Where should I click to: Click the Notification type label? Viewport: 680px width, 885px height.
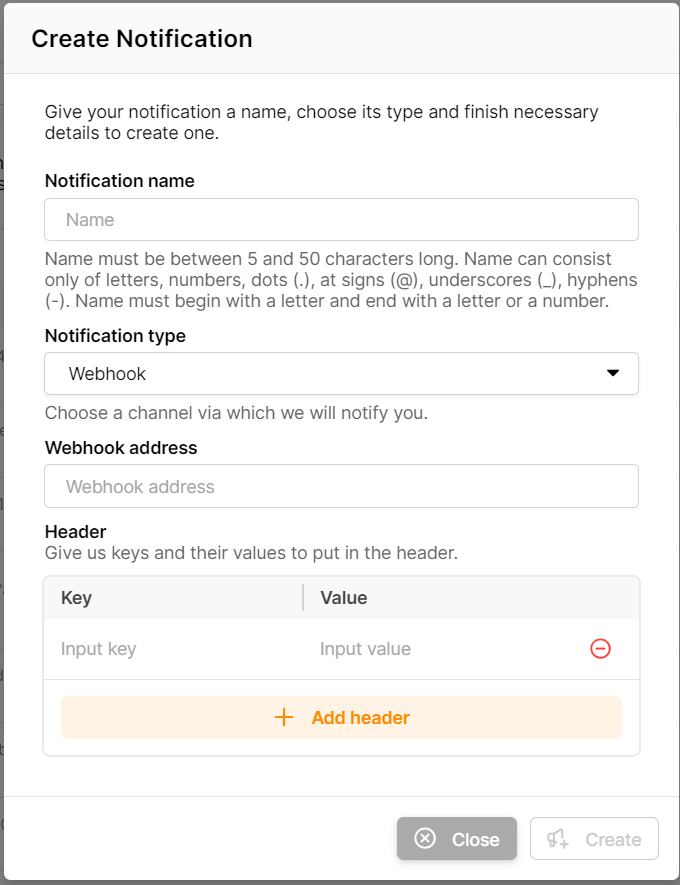click(x=115, y=336)
